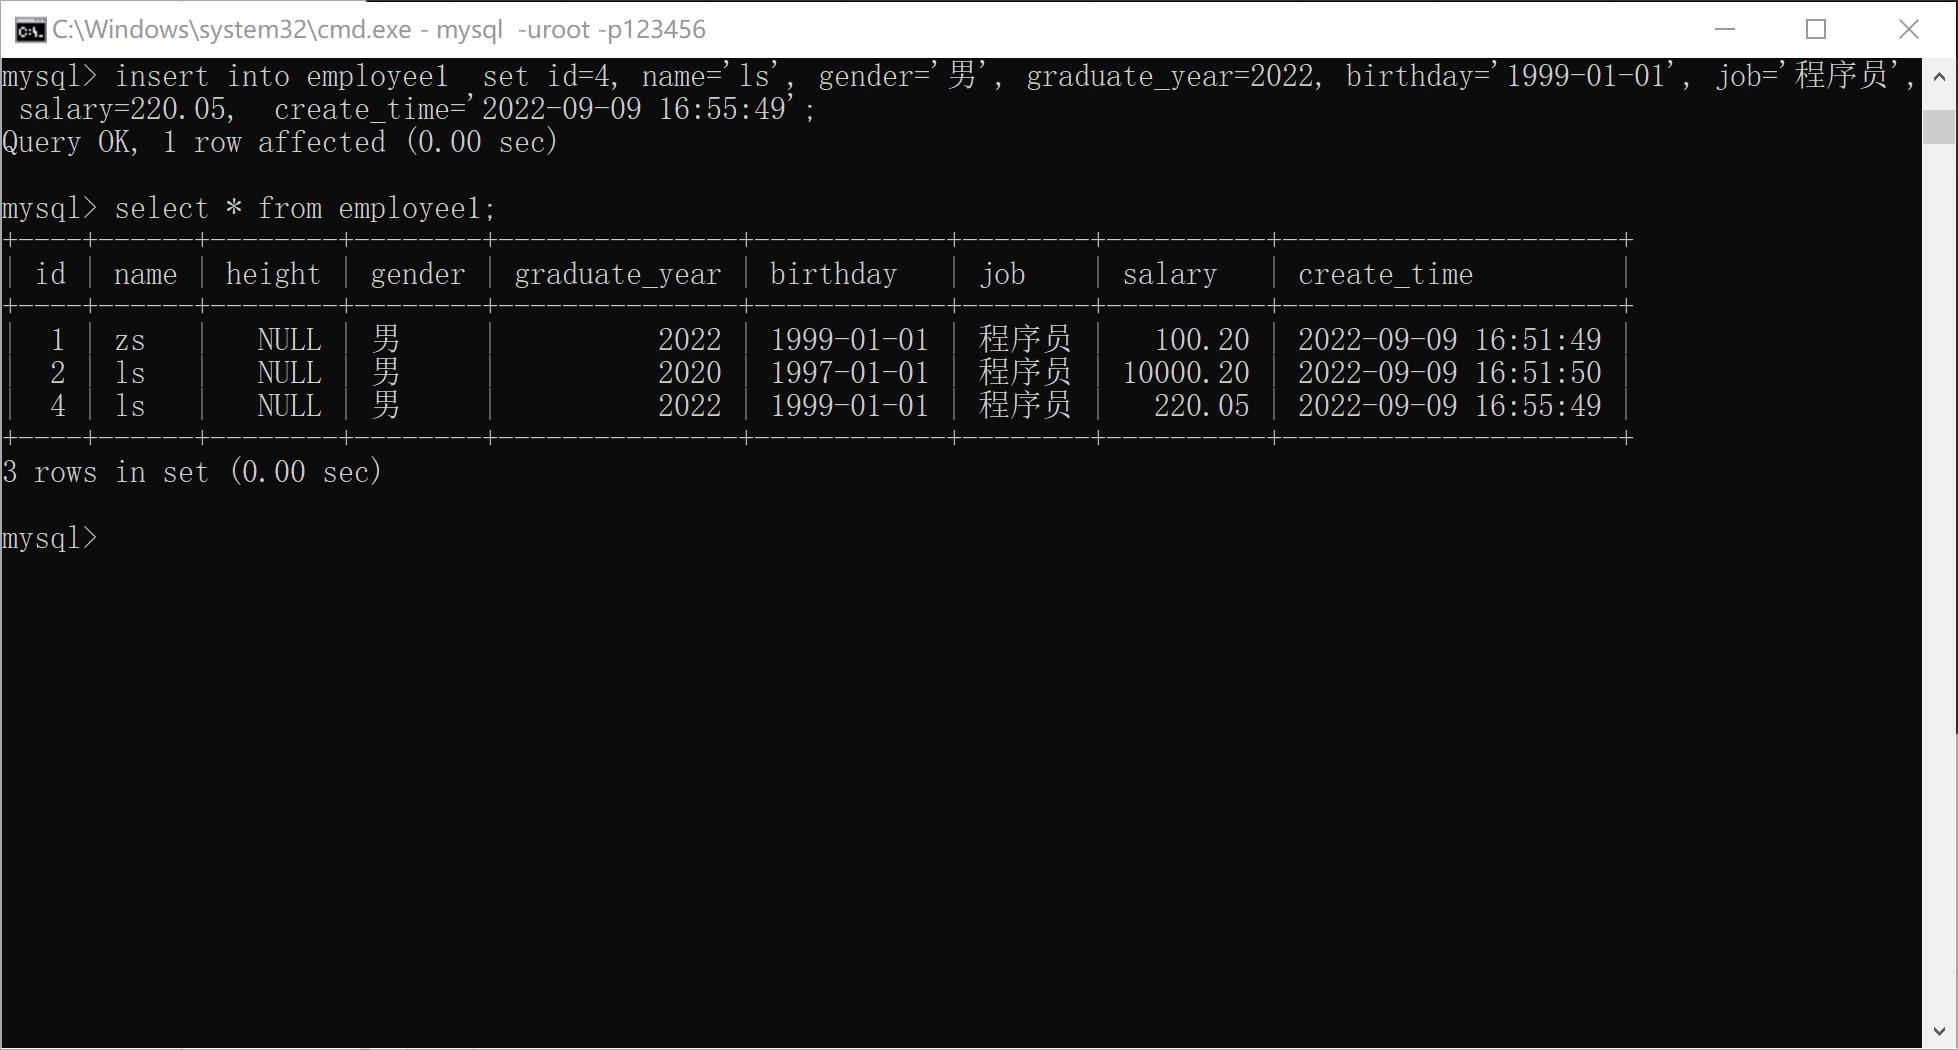Click 'Query OK, 1 row affected' message
This screenshot has height=1050, width=1958.
[194, 142]
